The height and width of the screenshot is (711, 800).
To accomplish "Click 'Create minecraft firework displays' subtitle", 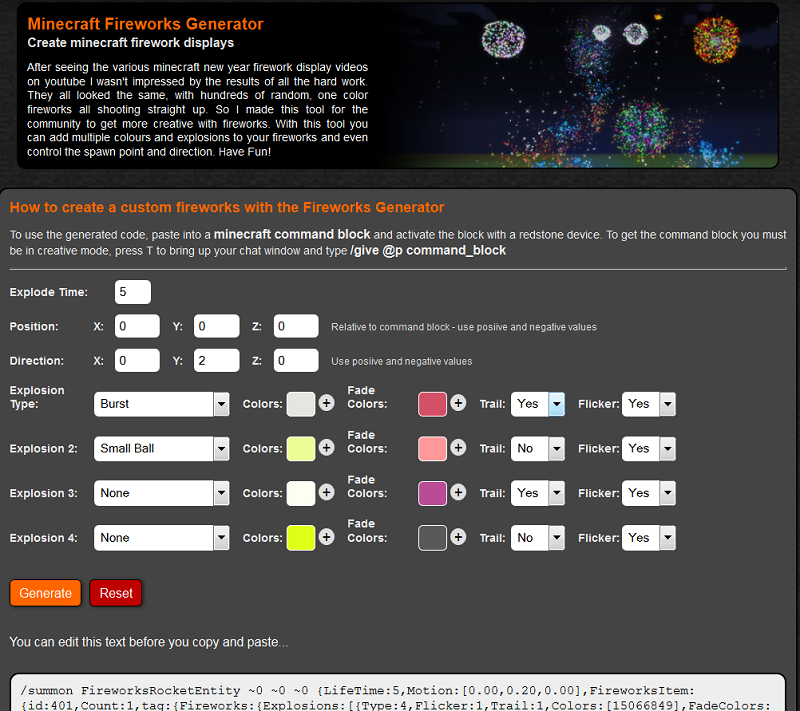I will (x=131, y=43).
